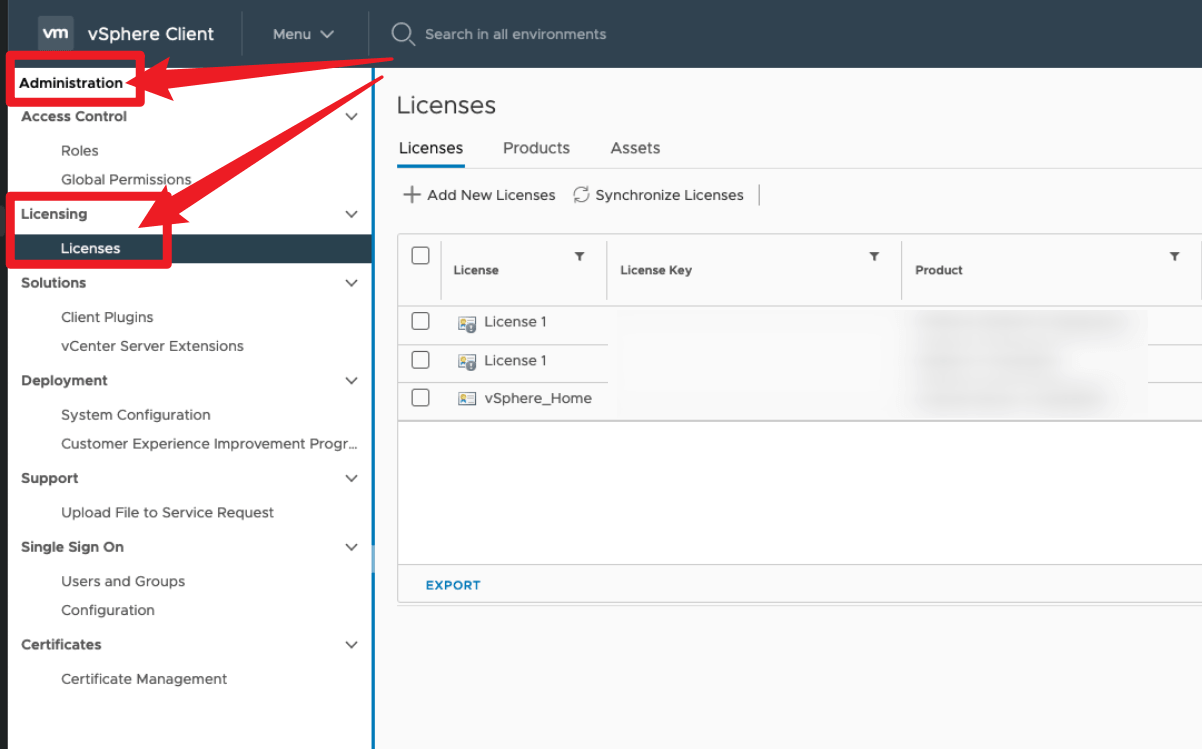Click the plus icon for Add New Licenses

pyautogui.click(x=411, y=195)
